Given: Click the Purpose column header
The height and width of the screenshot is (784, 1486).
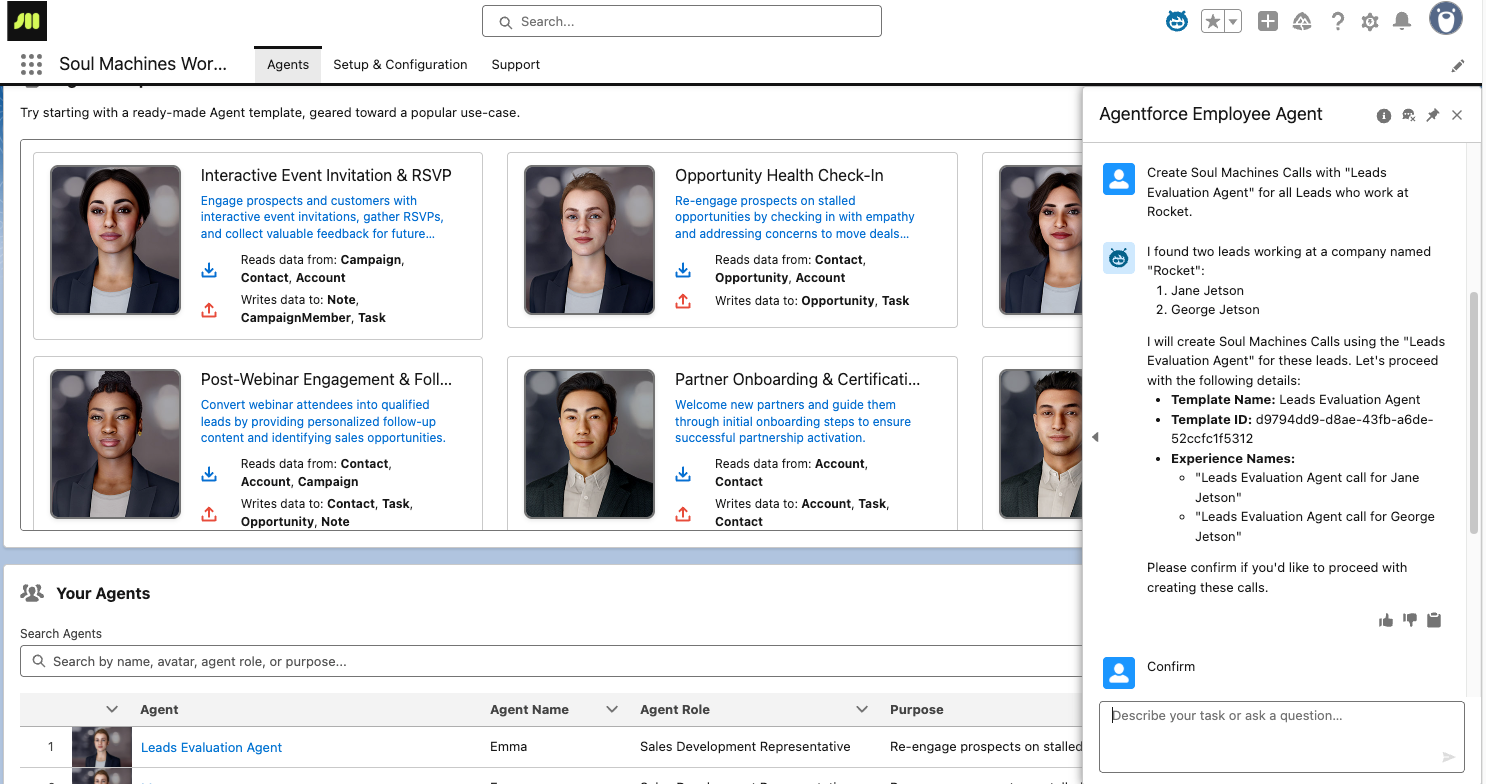Looking at the screenshot, I should (917, 709).
